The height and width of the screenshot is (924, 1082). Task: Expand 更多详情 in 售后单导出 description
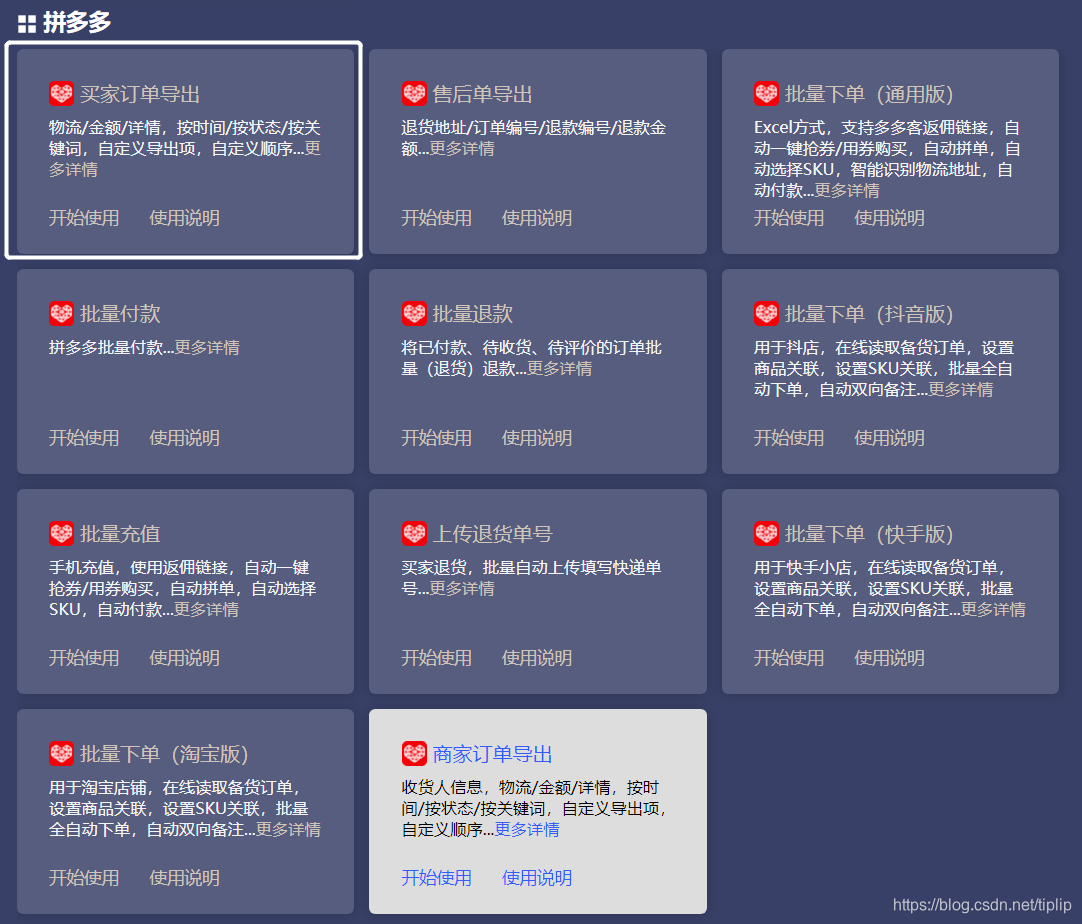pos(462,149)
